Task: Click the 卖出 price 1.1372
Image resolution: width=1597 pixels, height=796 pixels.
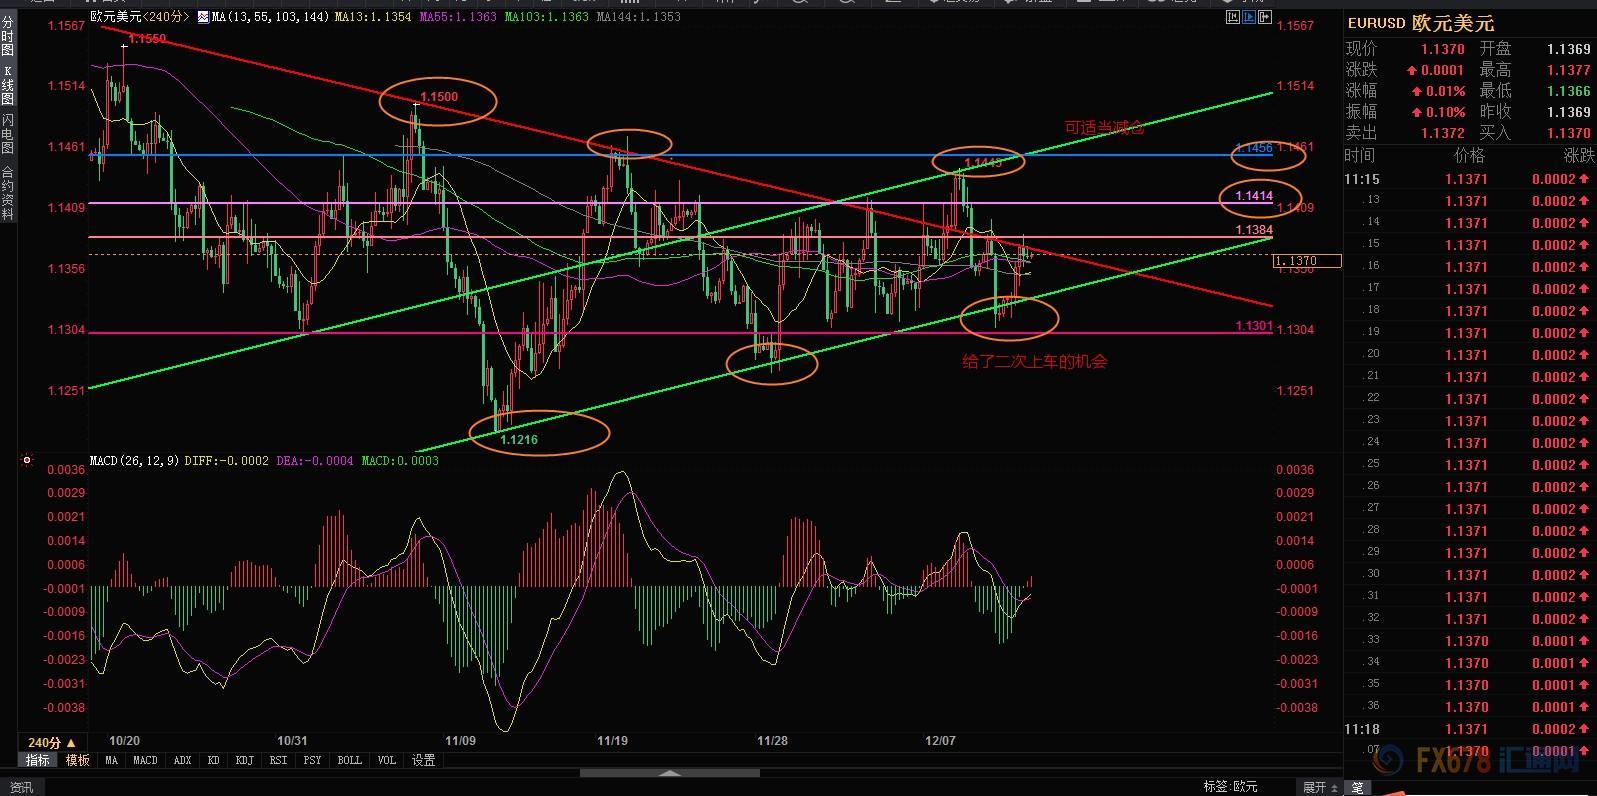Action: click(x=1443, y=133)
